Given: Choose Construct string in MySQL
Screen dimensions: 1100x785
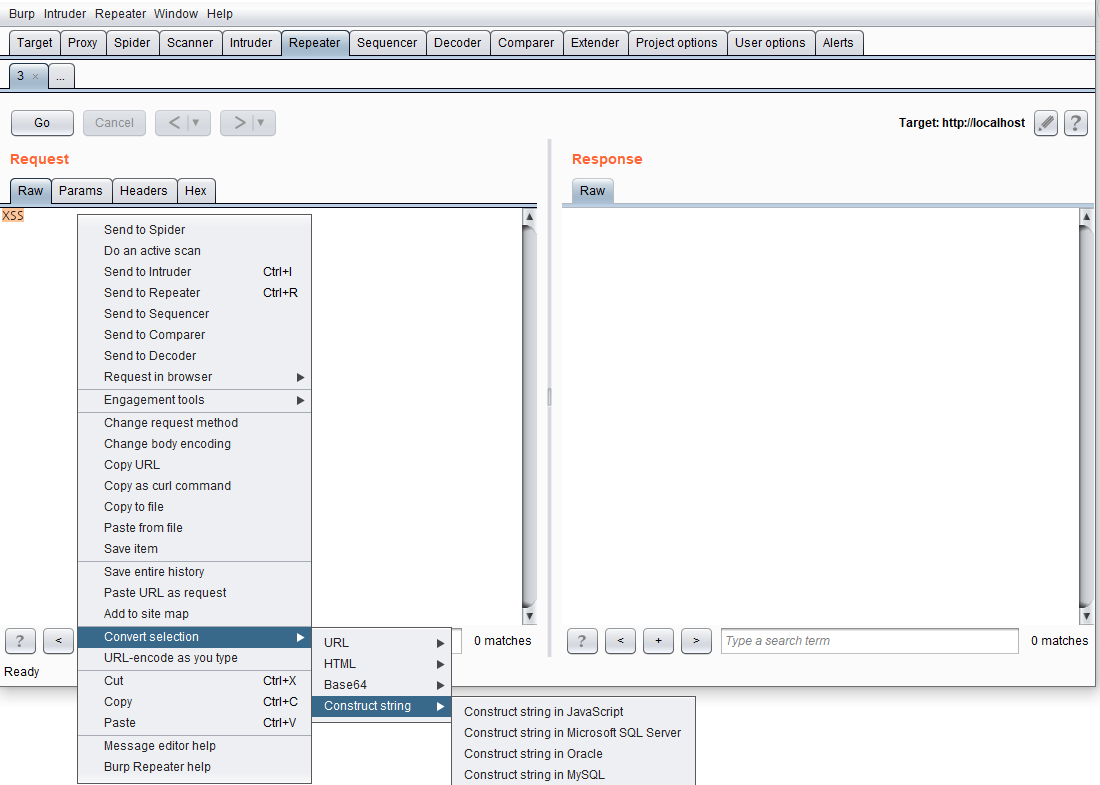Looking at the screenshot, I should pos(574,774).
